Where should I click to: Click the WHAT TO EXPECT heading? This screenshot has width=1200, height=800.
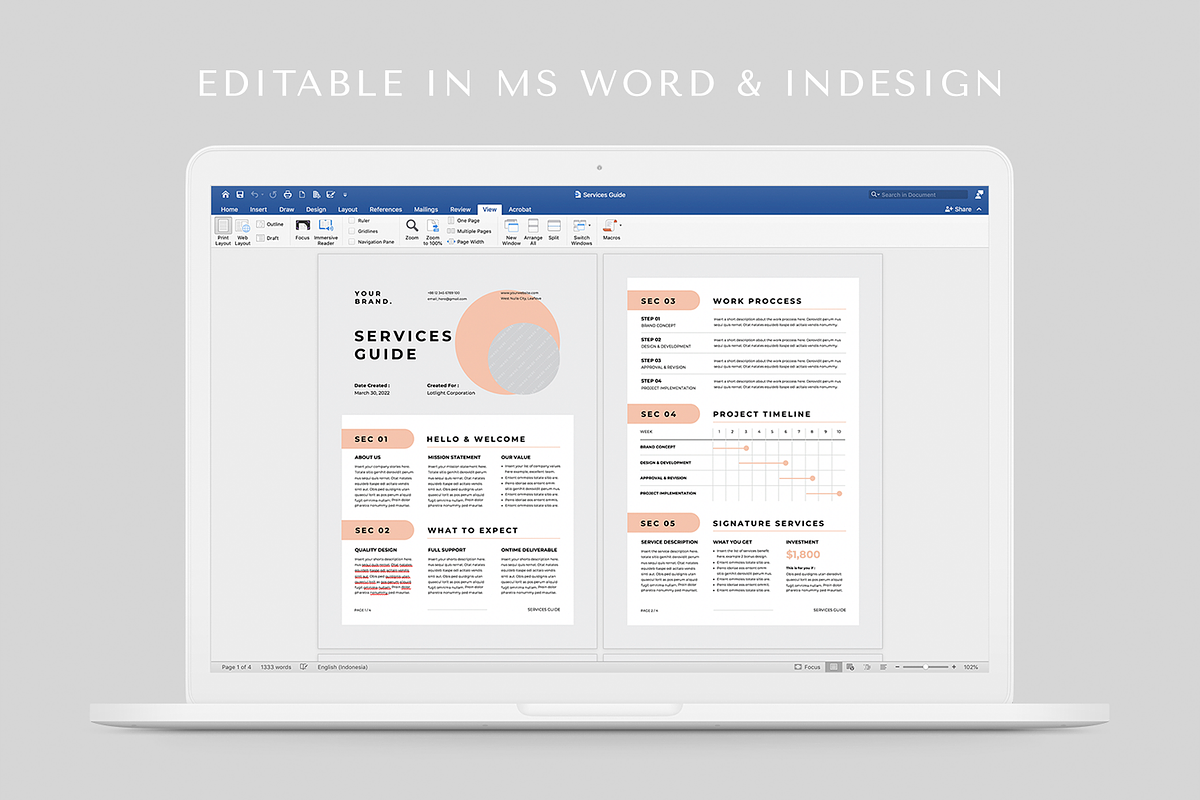point(472,530)
